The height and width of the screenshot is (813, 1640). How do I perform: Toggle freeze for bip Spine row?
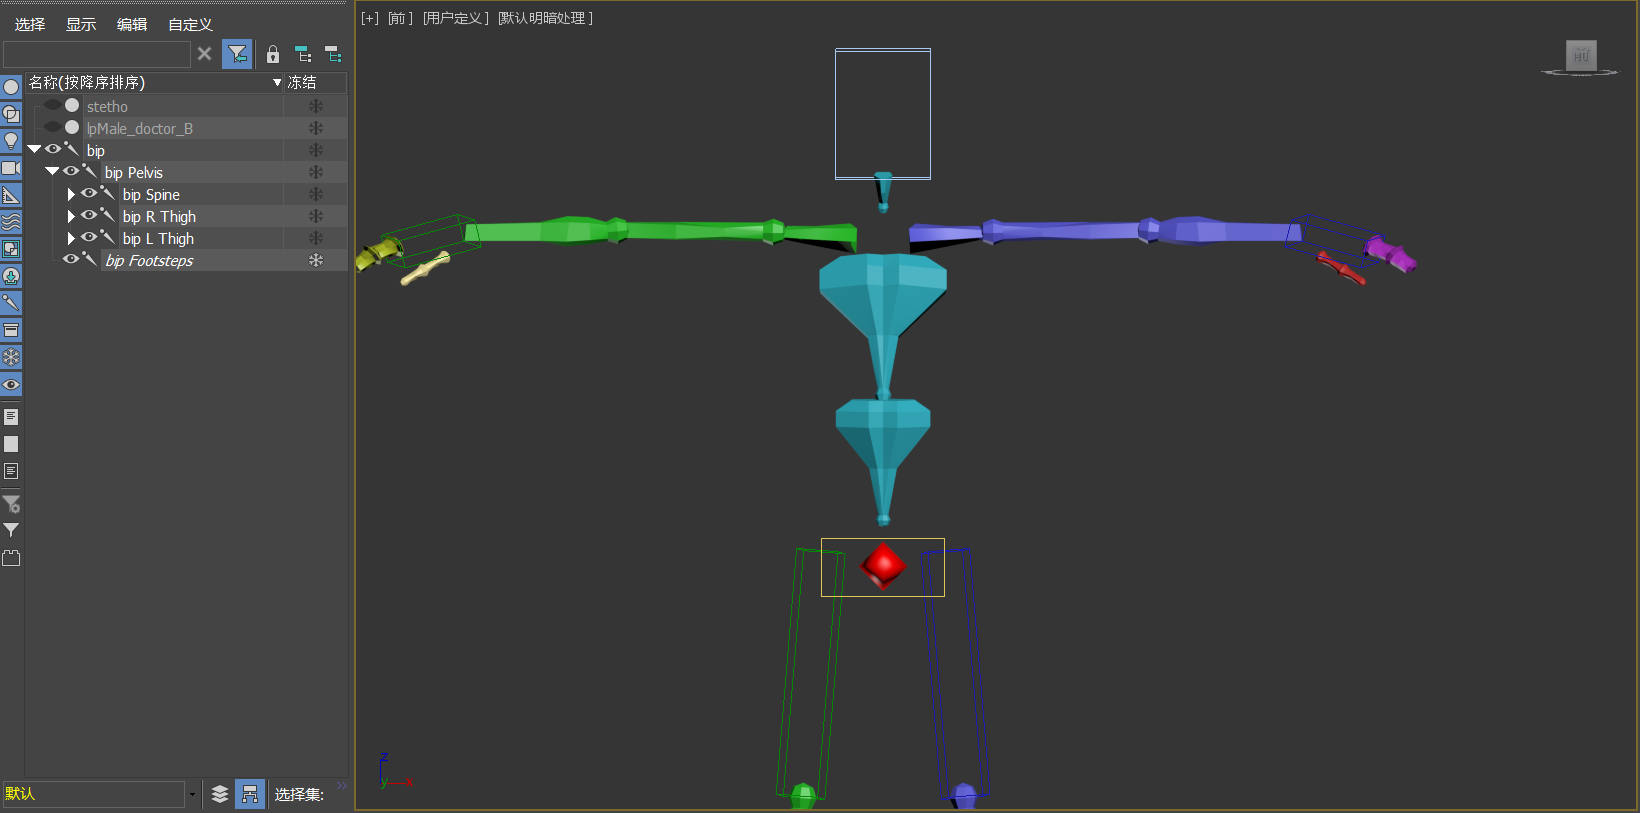316,194
